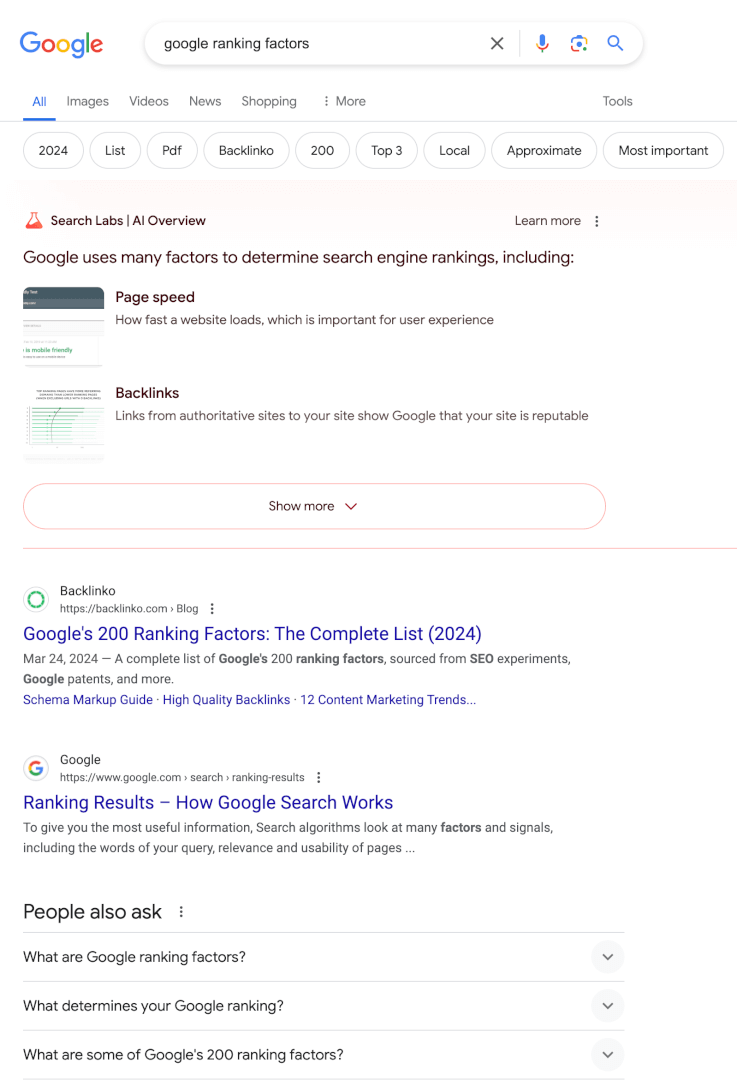Clear the search box with the X icon
Screen dimensions: 737x1080
(497, 43)
